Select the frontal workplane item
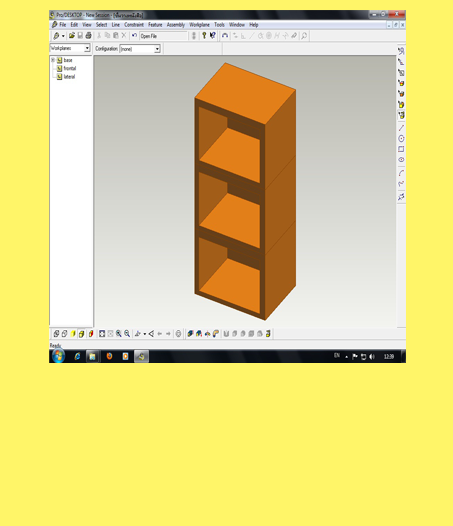The height and width of the screenshot is (526, 453). (70, 68)
